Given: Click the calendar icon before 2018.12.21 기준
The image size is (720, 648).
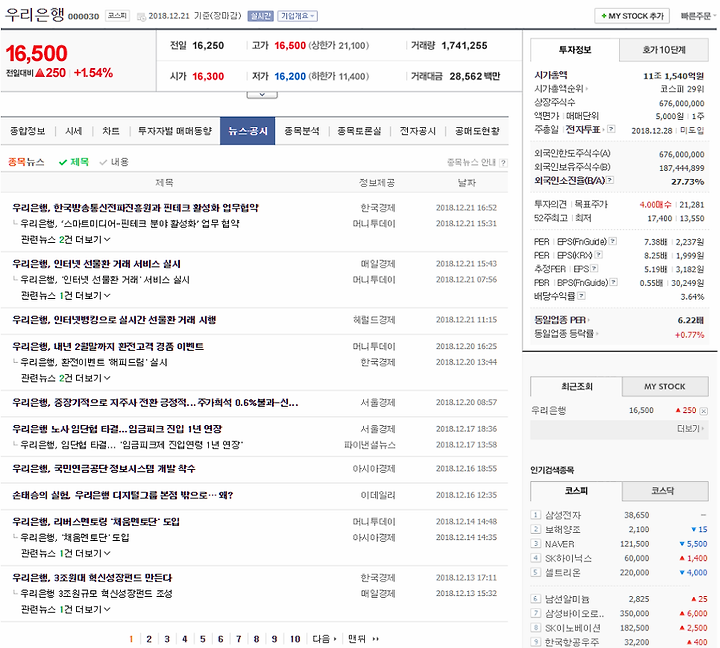Looking at the screenshot, I should pyautogui.click(x=141, y=17).
